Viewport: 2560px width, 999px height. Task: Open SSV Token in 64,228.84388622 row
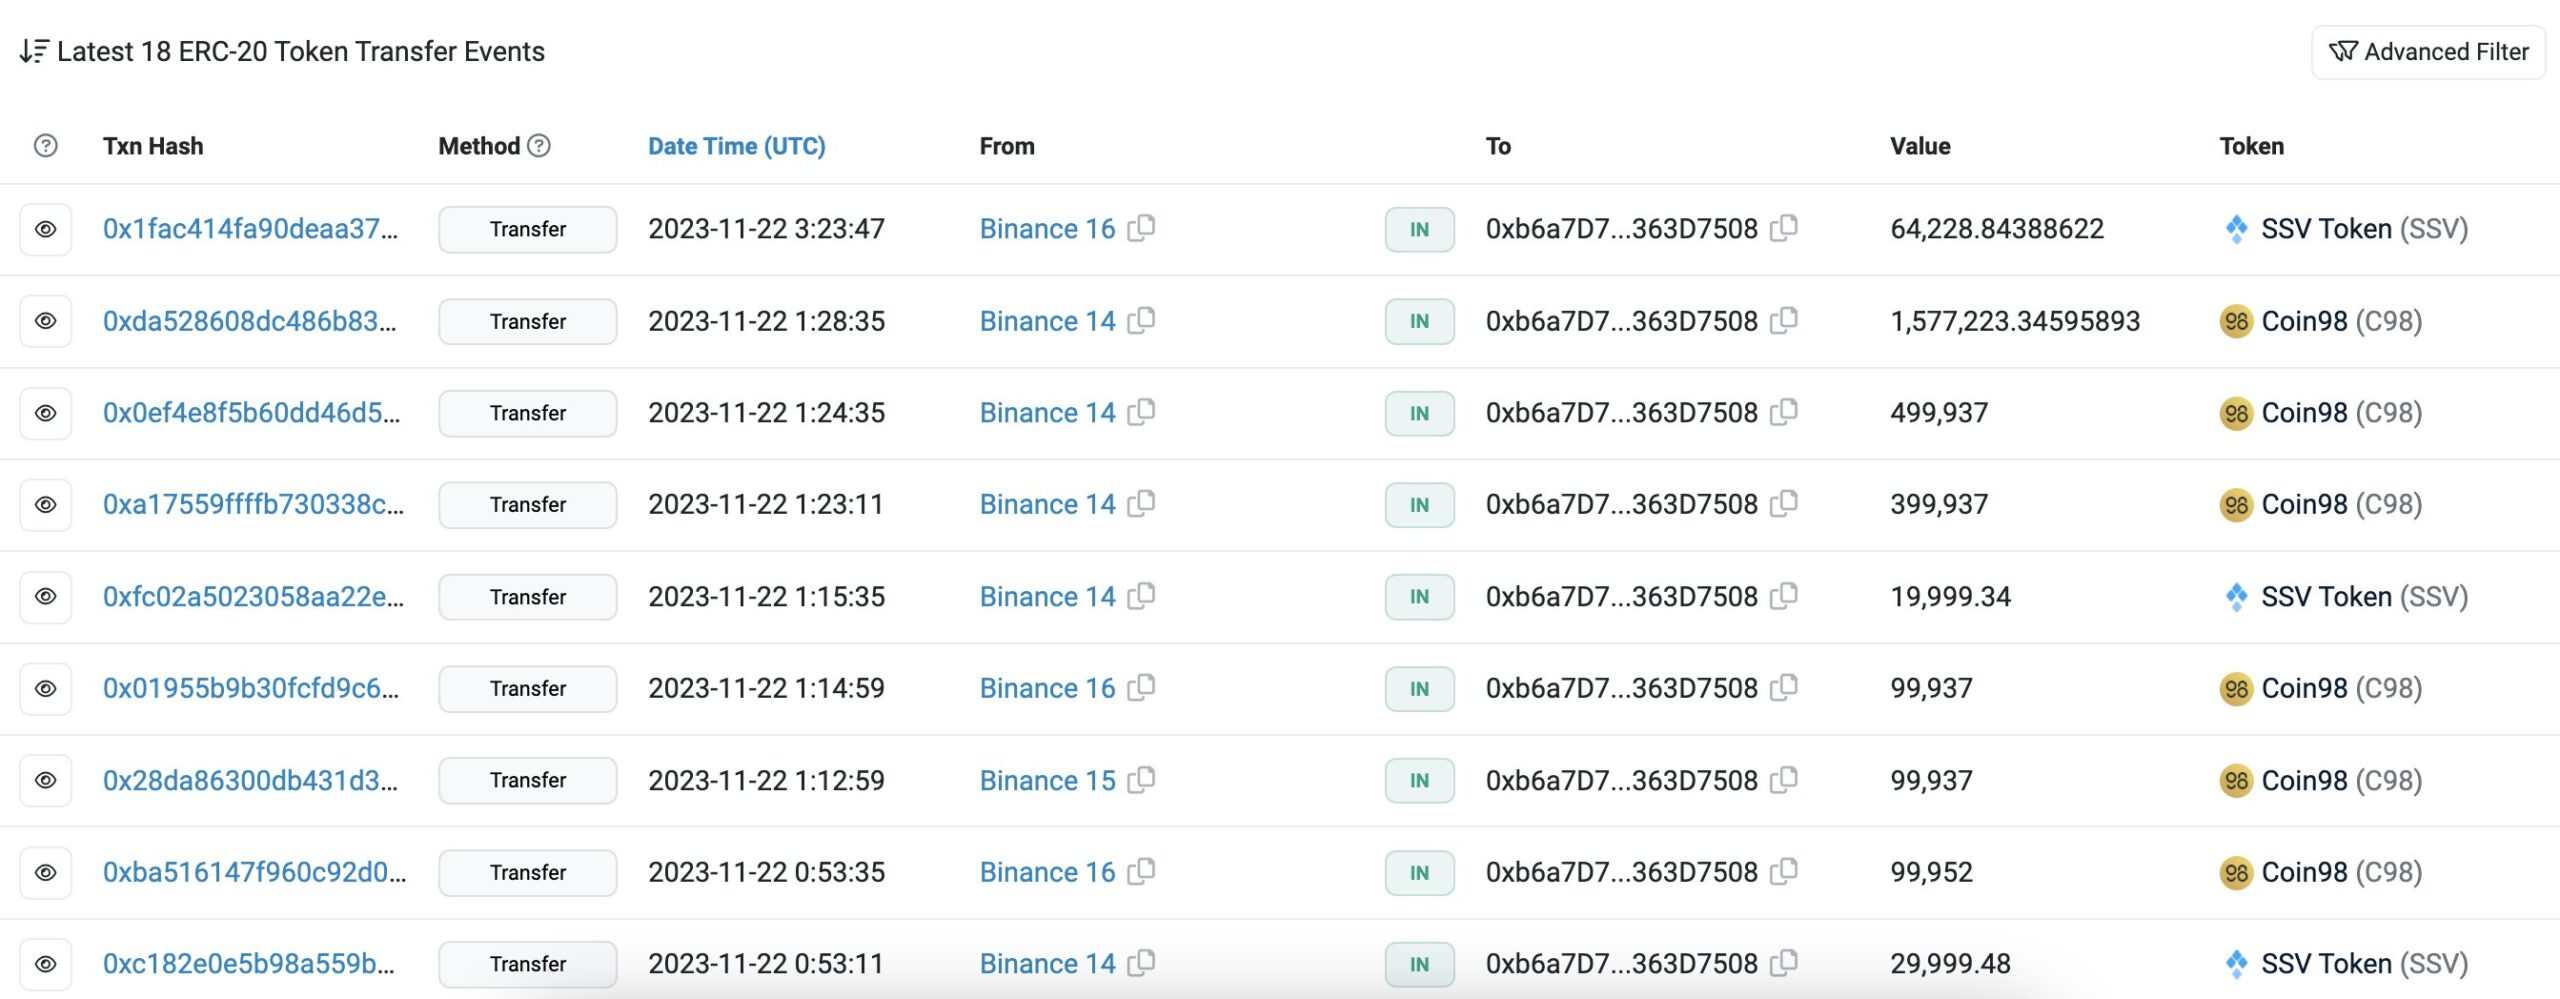(2344, 229)
